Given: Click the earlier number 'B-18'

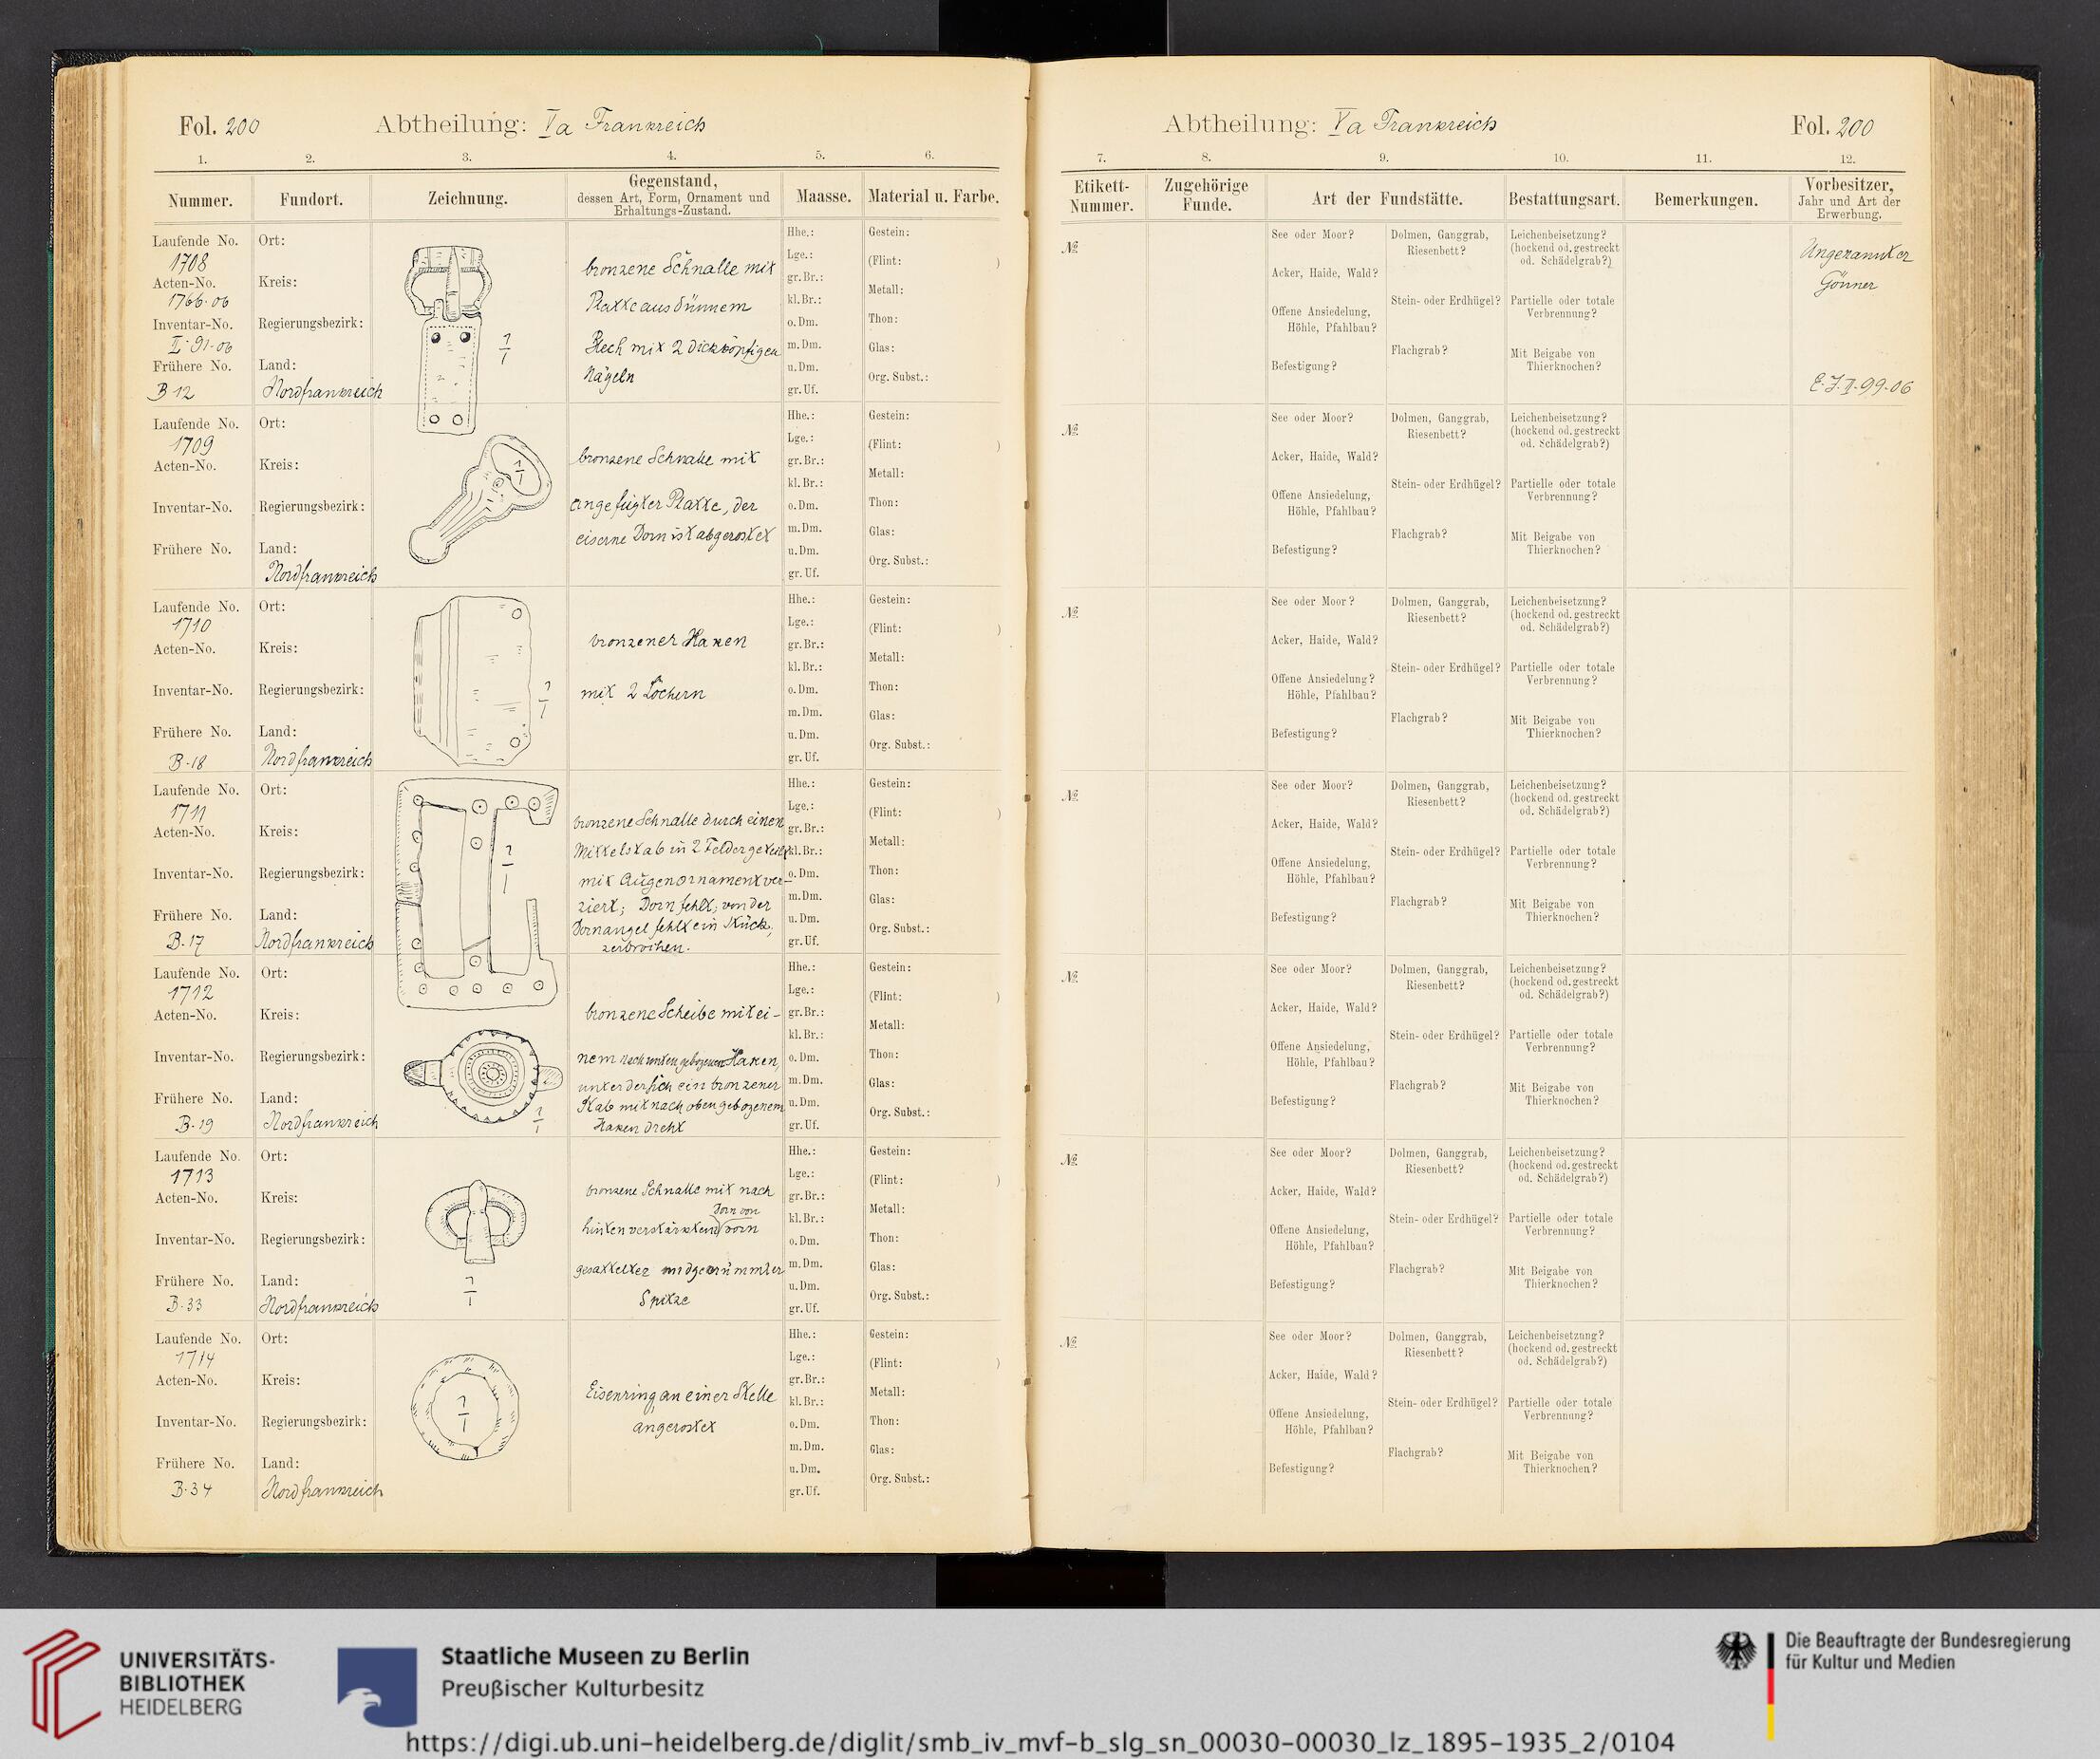Looking at the screenshot, I should (187, 762).
